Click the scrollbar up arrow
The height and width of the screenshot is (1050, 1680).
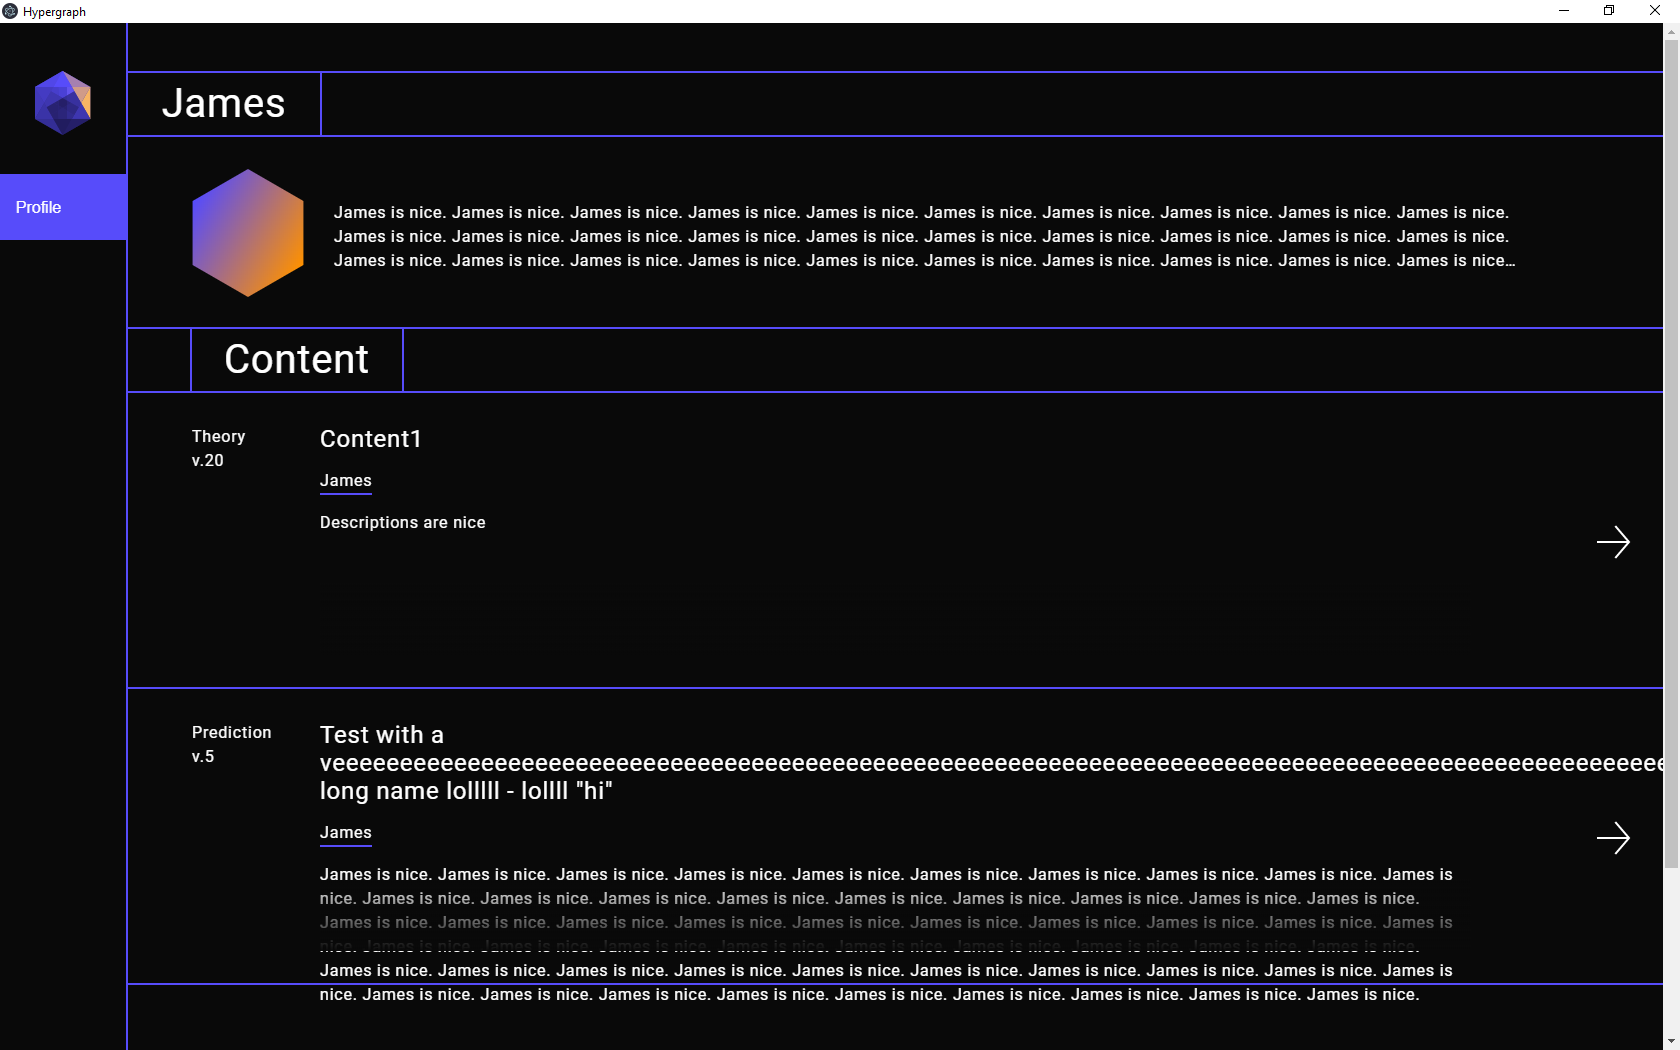coord(1672,31)
